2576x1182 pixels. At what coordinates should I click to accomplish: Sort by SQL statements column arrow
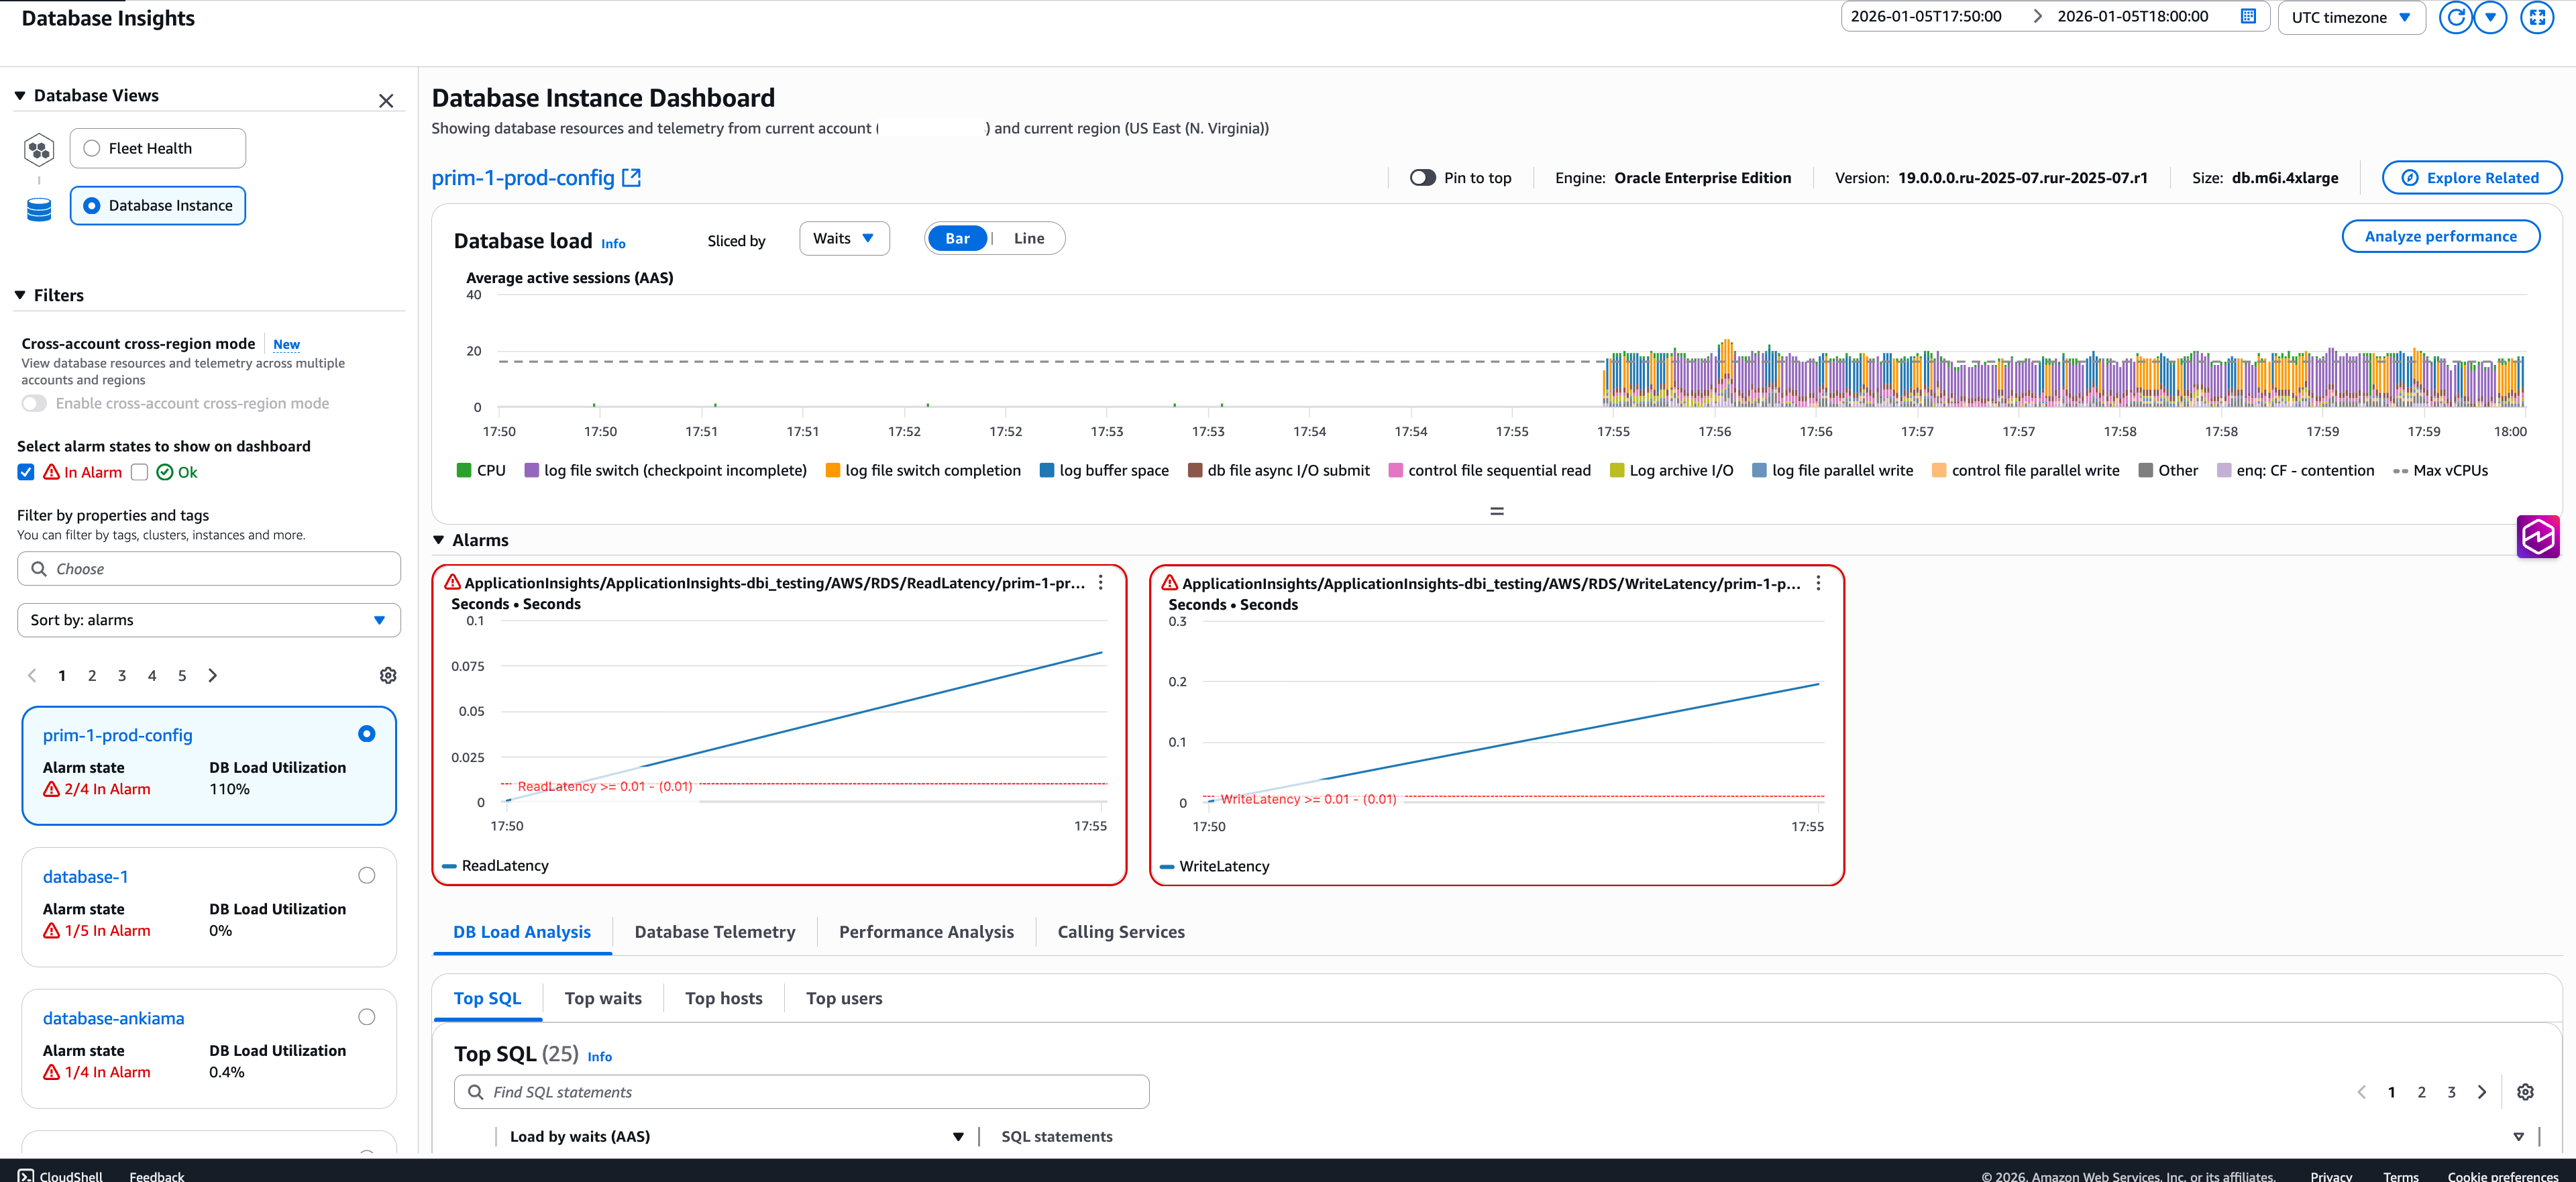pos(2518,1137)
